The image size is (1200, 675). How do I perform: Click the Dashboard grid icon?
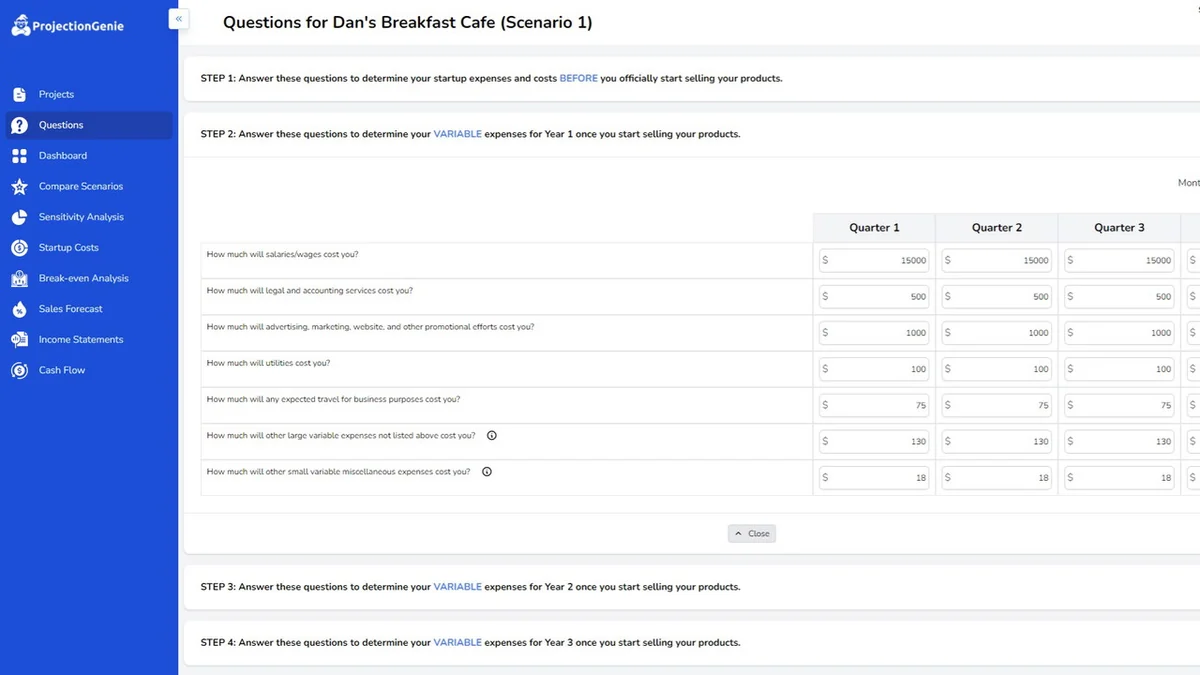[19, 156]
